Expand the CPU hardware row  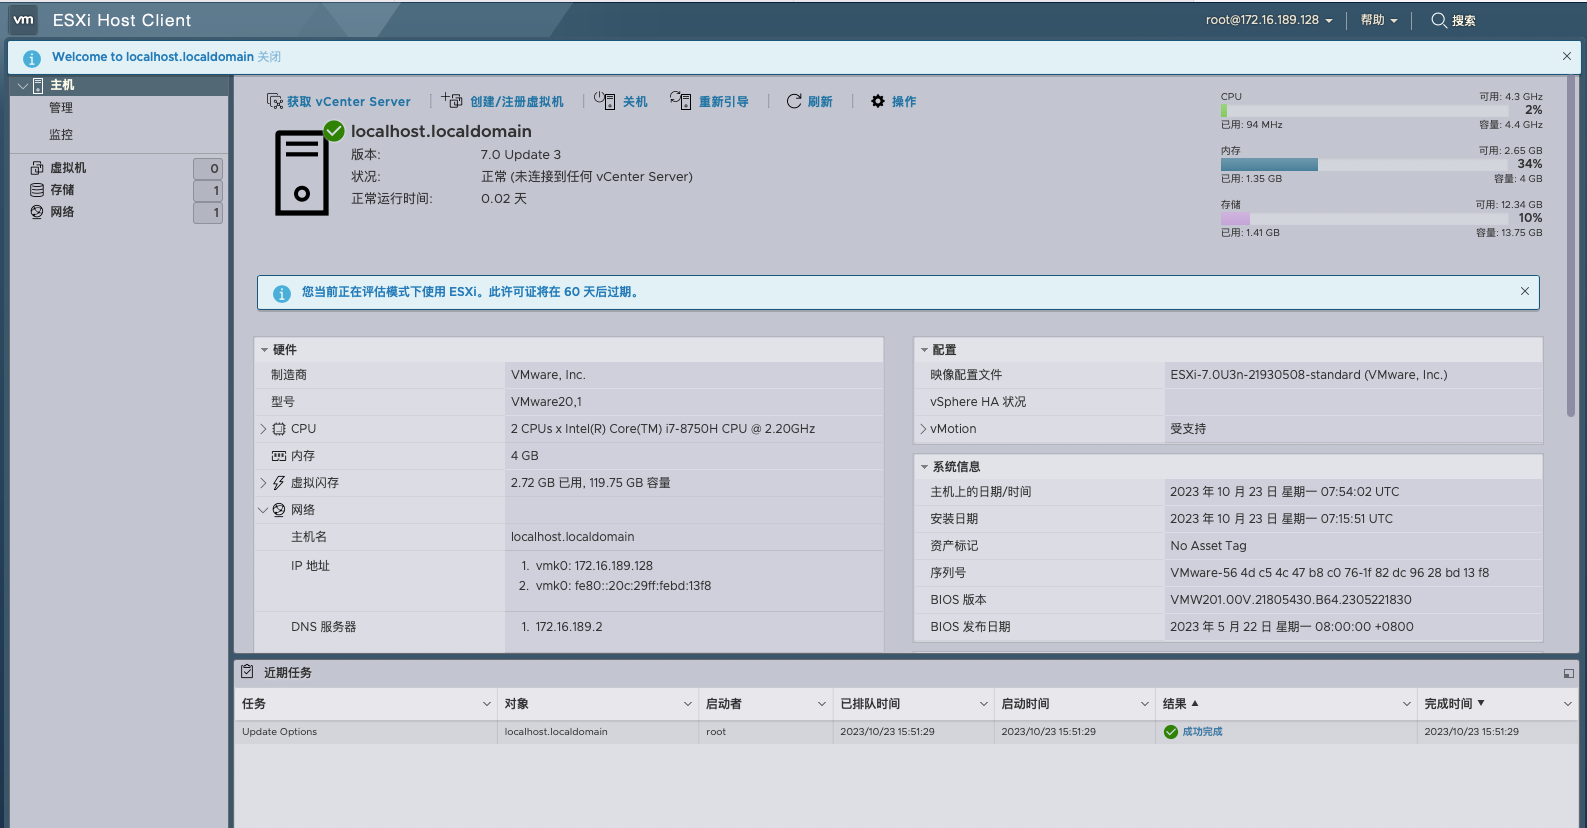(263, 429)
